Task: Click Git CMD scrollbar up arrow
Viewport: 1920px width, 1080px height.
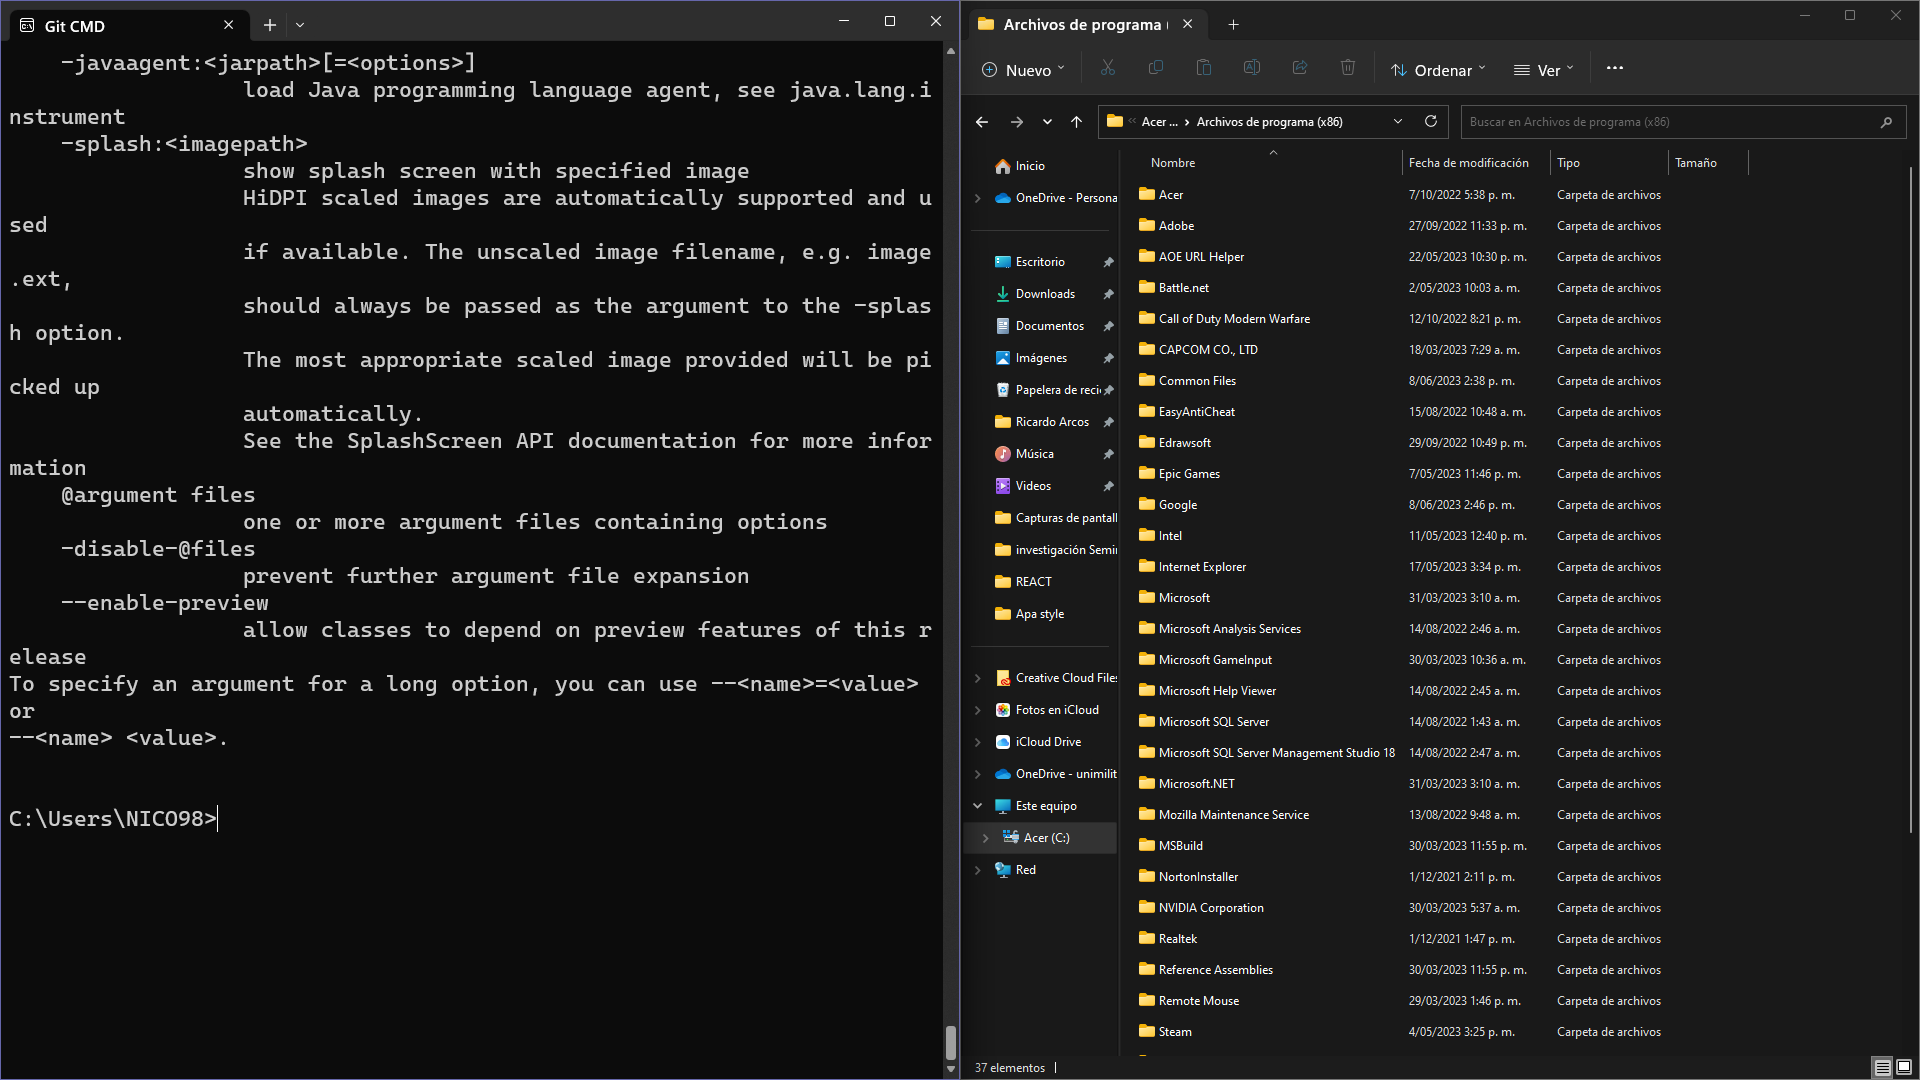Action: tap(950, 50)
